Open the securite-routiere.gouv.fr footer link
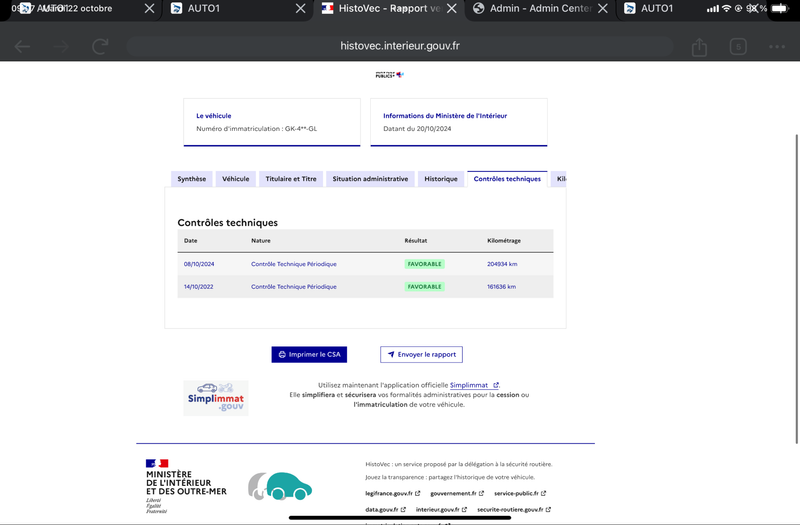800x525 pixels. tap(514, 510)
